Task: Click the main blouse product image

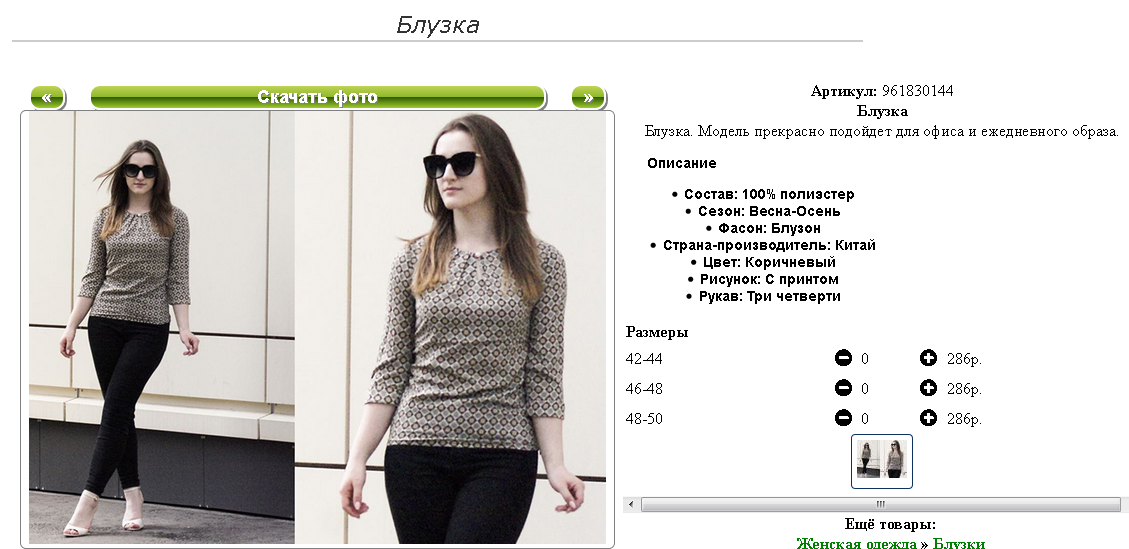Action: 318,328
